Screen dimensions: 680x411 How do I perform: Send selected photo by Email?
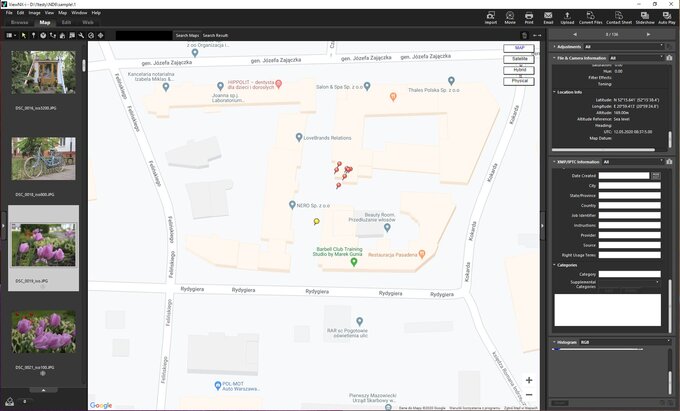[x=548, y=18]
